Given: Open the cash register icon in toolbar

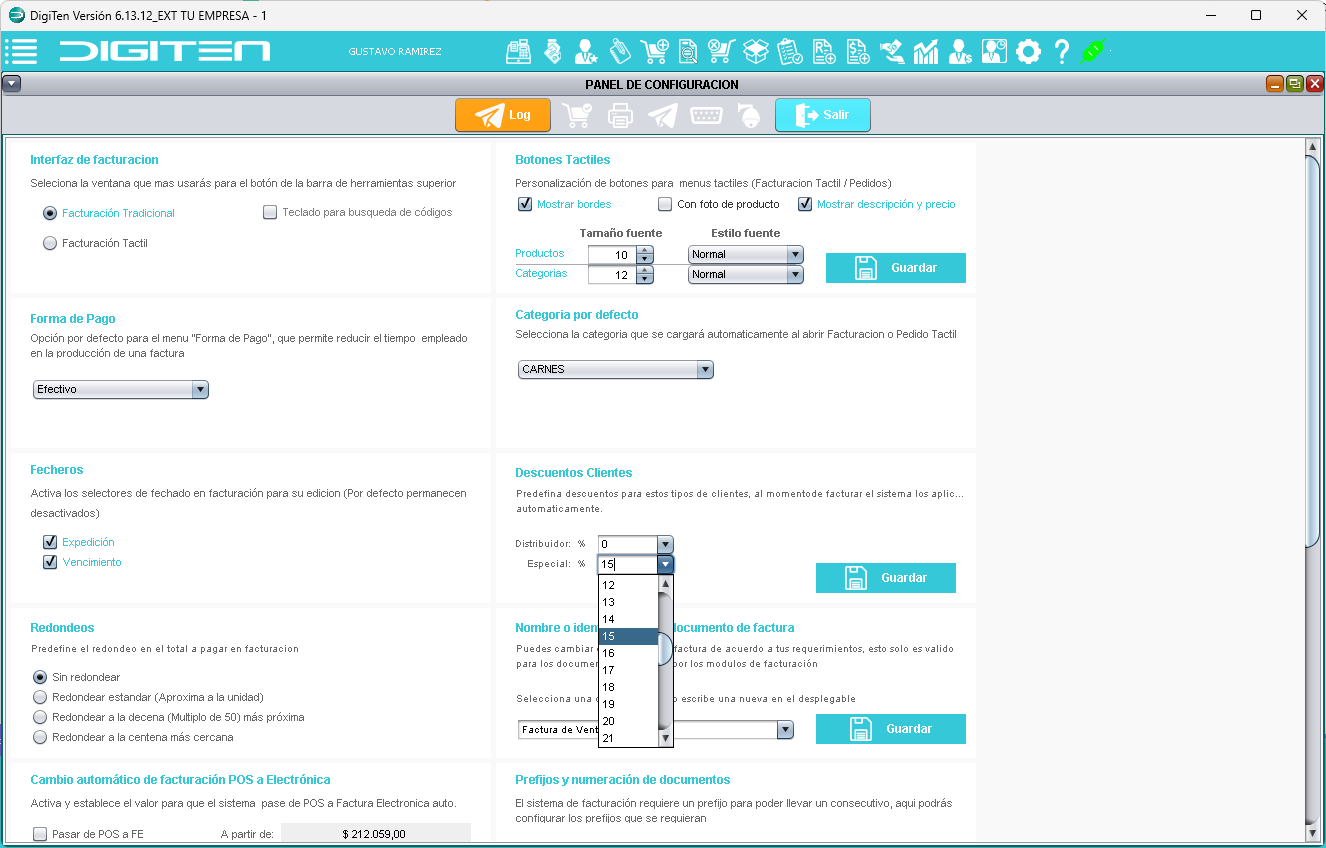Looking at the screenshot, I should click(x=518, y=51).
